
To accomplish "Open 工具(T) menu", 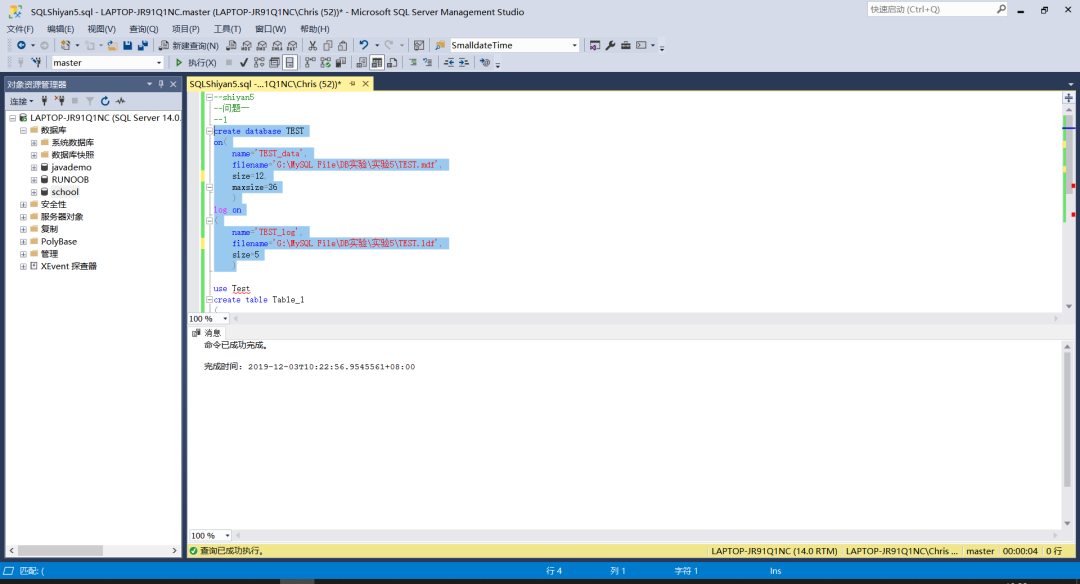I will [227, 29].
